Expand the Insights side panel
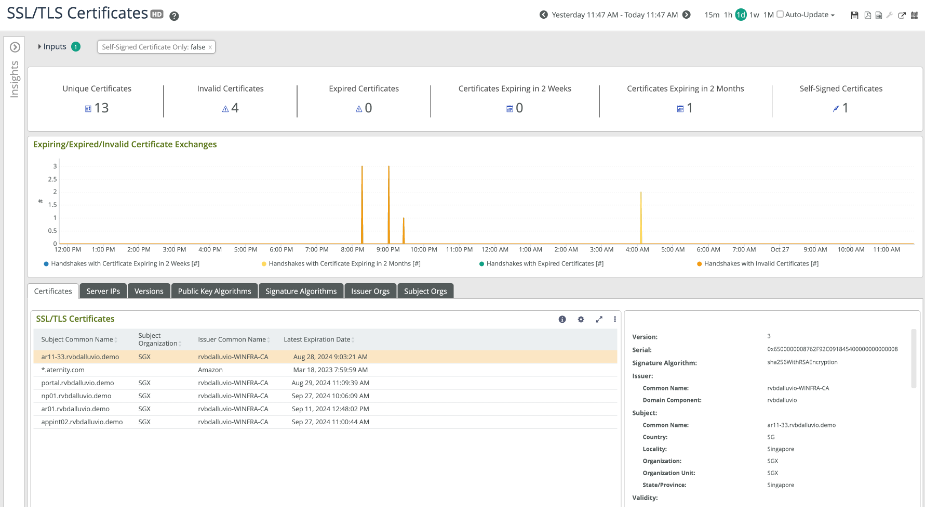Viewport: 926px width, 508px height. pyautogui.click(x=15, y=47)
